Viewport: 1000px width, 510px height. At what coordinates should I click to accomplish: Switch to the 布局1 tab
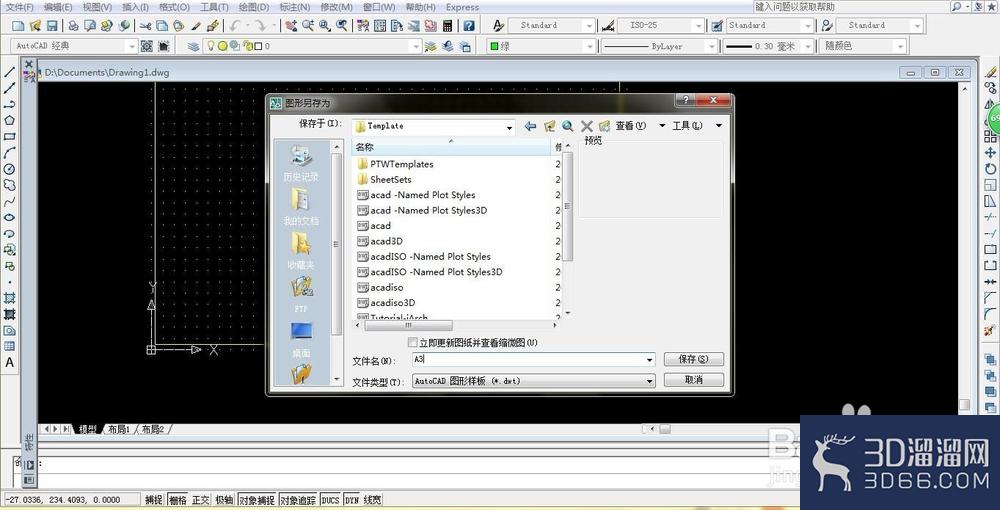pos(119,430)
